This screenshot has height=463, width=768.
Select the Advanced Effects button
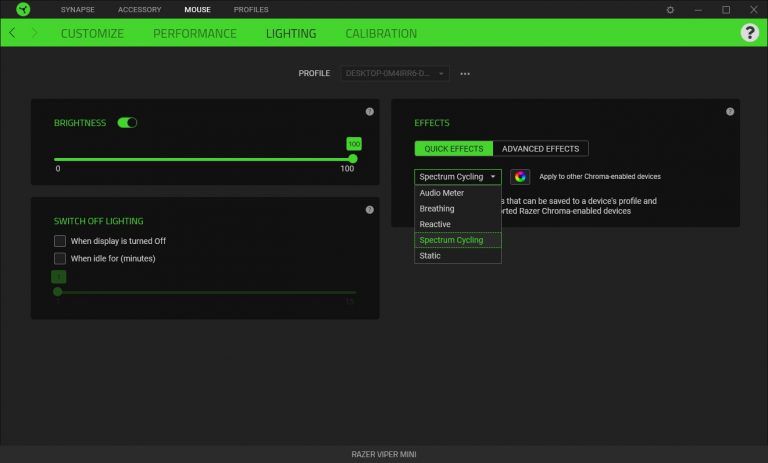540,149
